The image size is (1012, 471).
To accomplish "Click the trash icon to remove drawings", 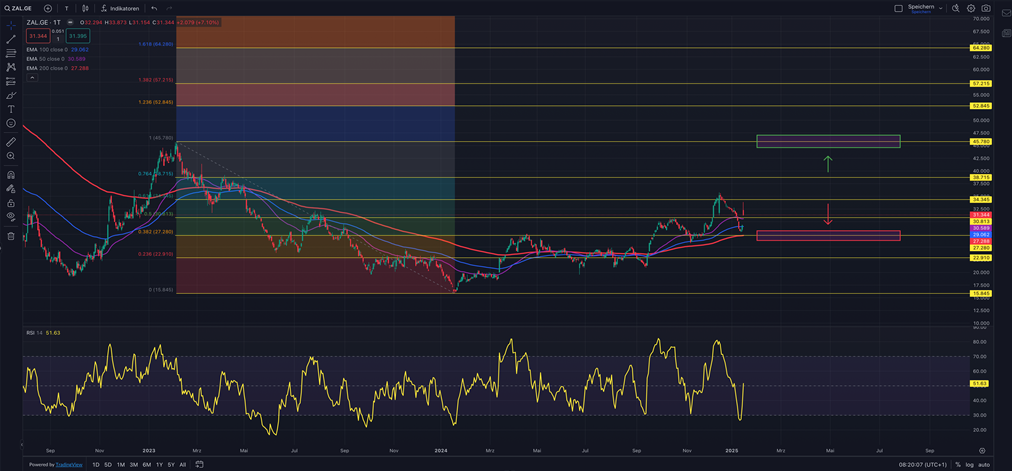I will point(11,236).
